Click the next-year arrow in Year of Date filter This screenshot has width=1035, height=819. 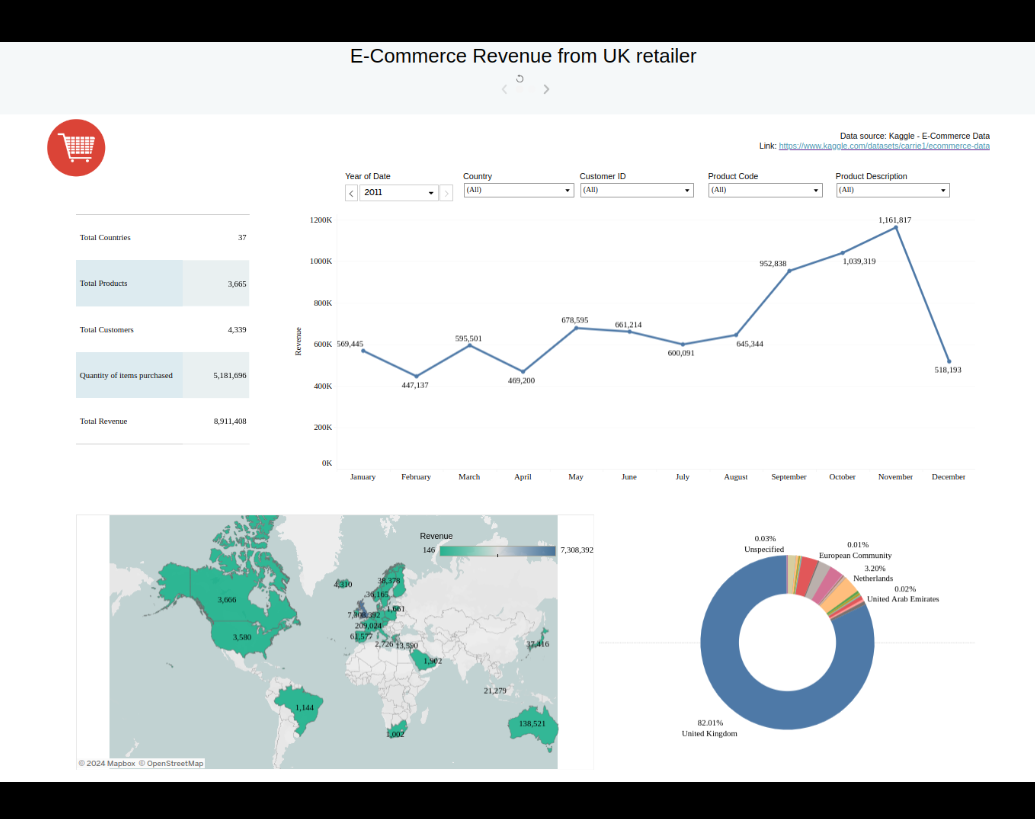[x=446, y=192]
